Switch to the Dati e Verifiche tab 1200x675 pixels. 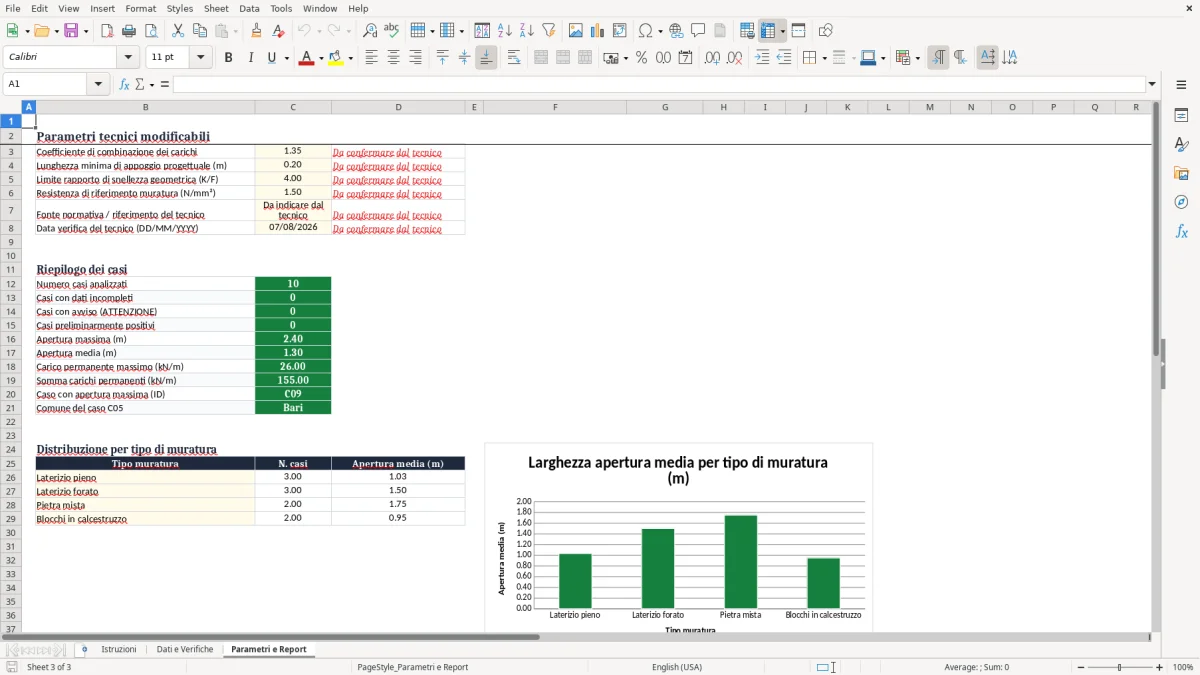pos(185,650)
